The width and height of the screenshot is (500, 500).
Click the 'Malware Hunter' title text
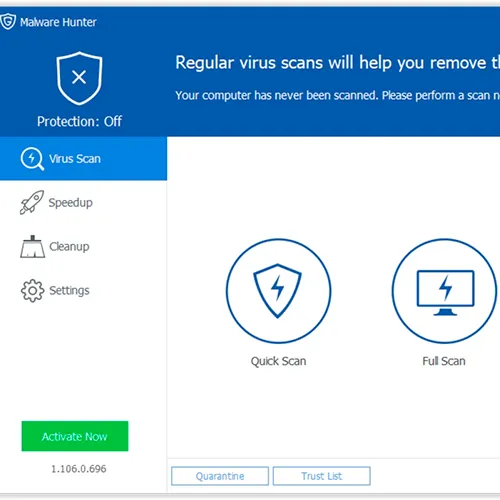(x=58, y=22)
